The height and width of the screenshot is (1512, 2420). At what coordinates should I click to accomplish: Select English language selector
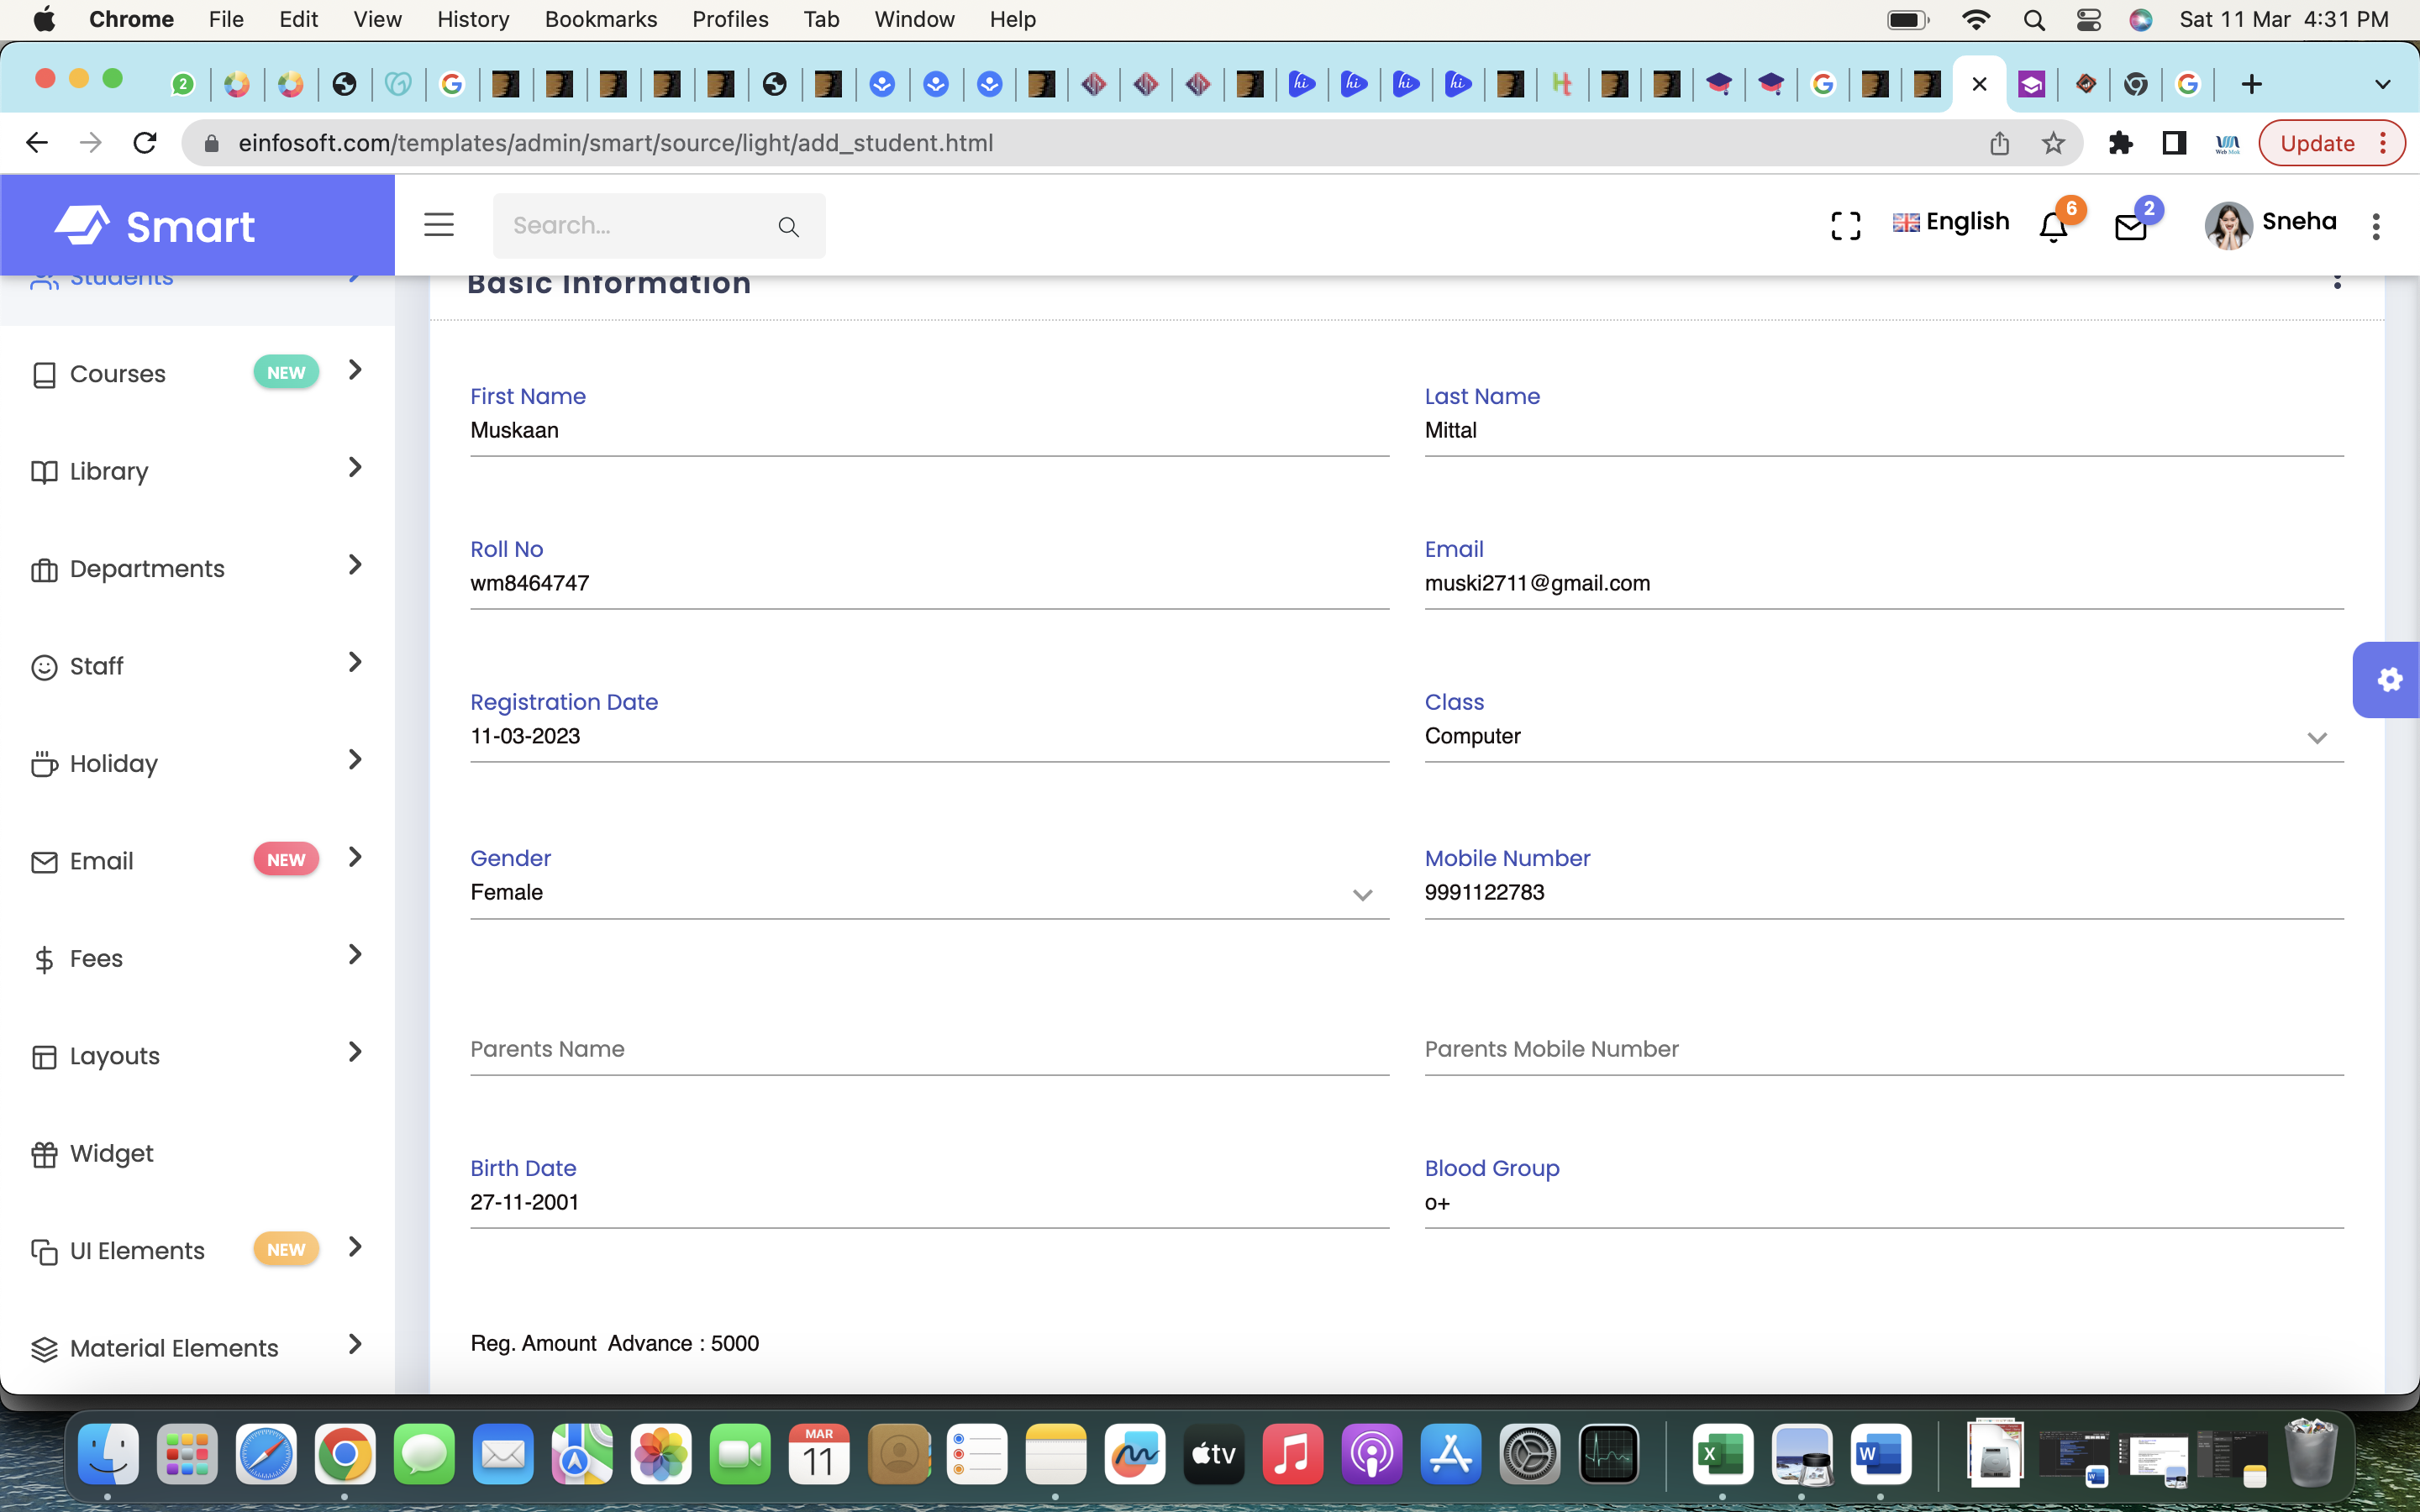point(1950,222)
